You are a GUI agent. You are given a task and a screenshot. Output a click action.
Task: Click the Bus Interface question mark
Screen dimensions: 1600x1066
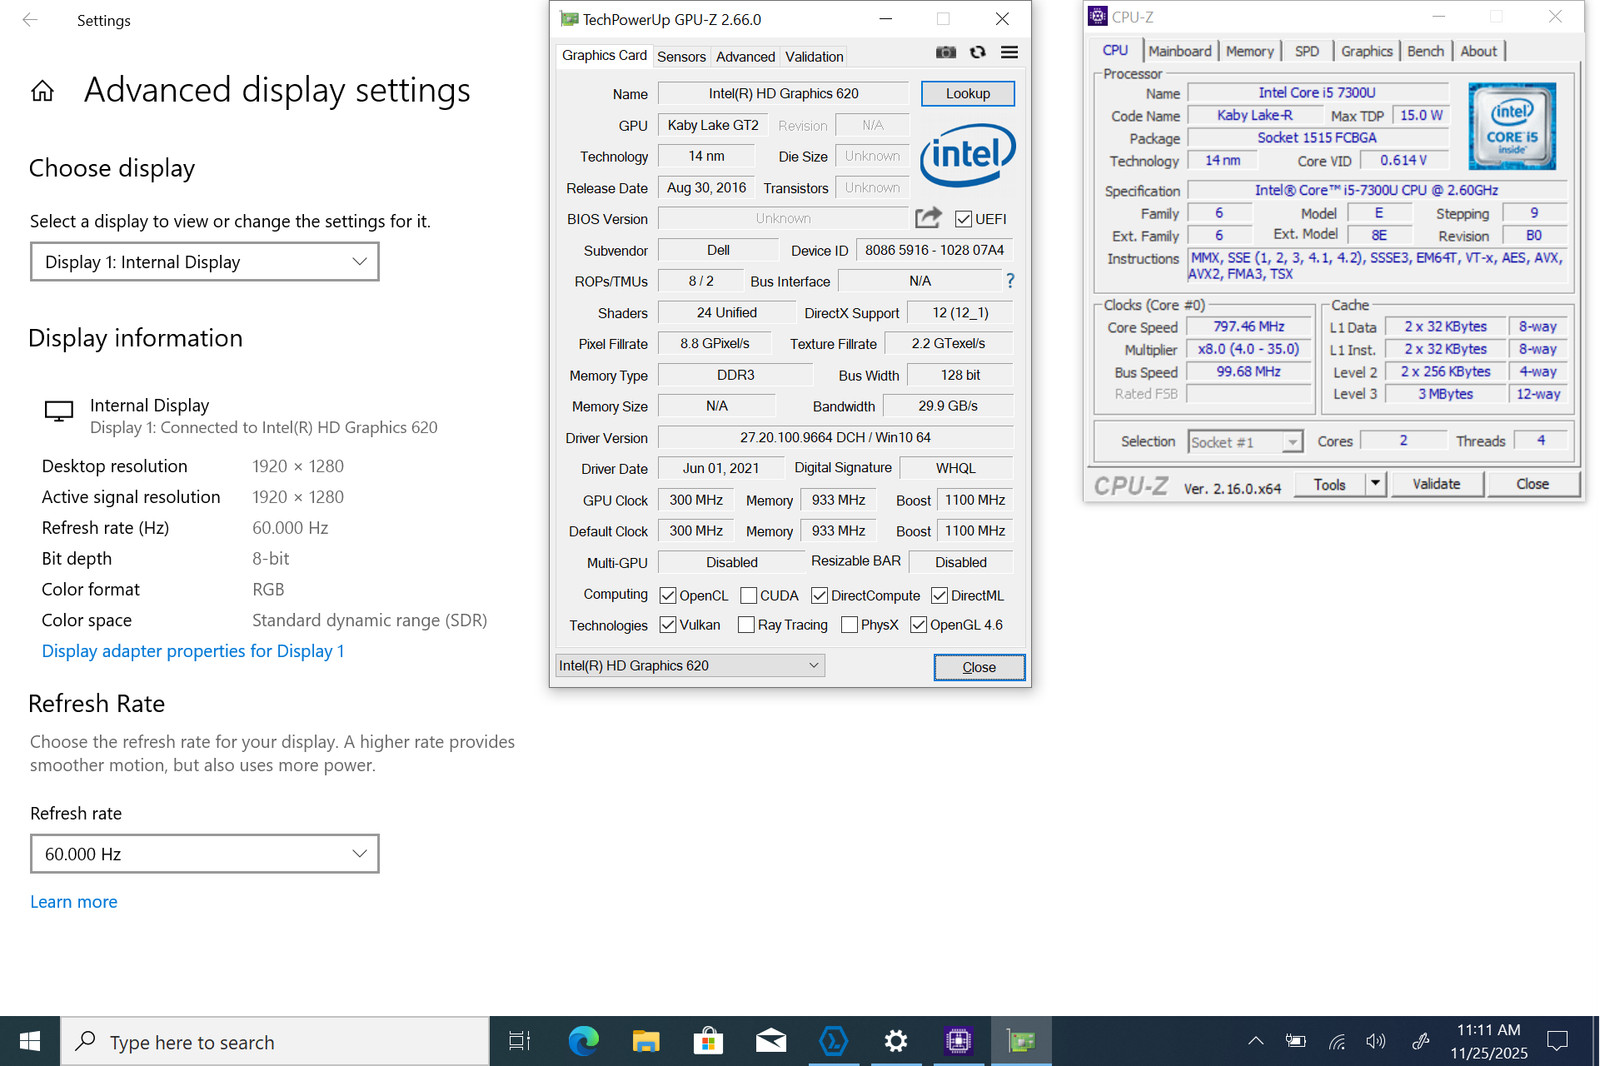[x=1010, y=281]
